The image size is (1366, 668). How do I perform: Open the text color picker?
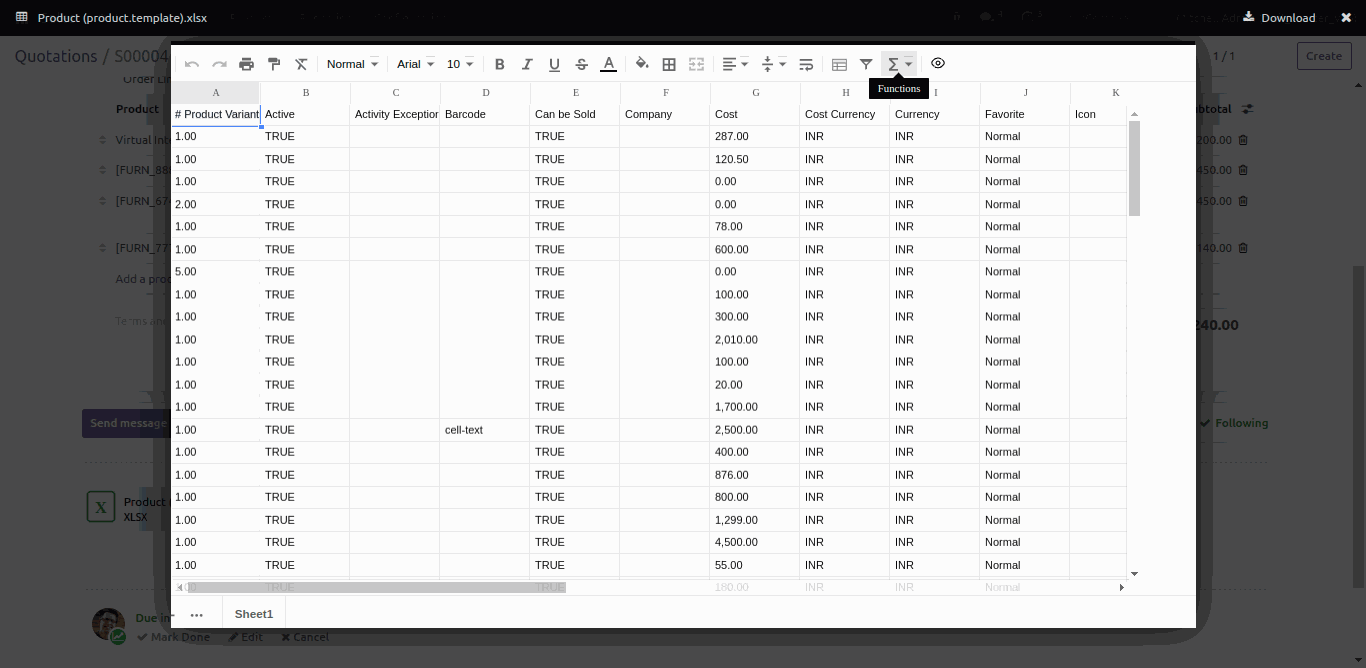[x=608, y=64]
